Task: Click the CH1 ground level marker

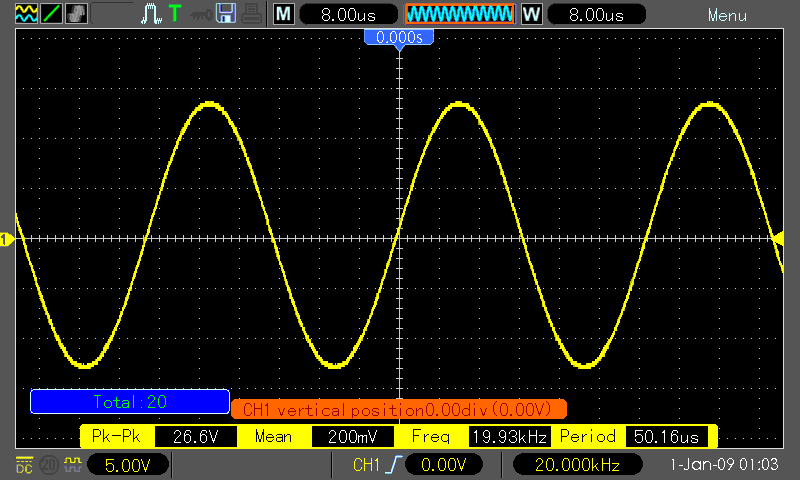Action: pos(6,239)
